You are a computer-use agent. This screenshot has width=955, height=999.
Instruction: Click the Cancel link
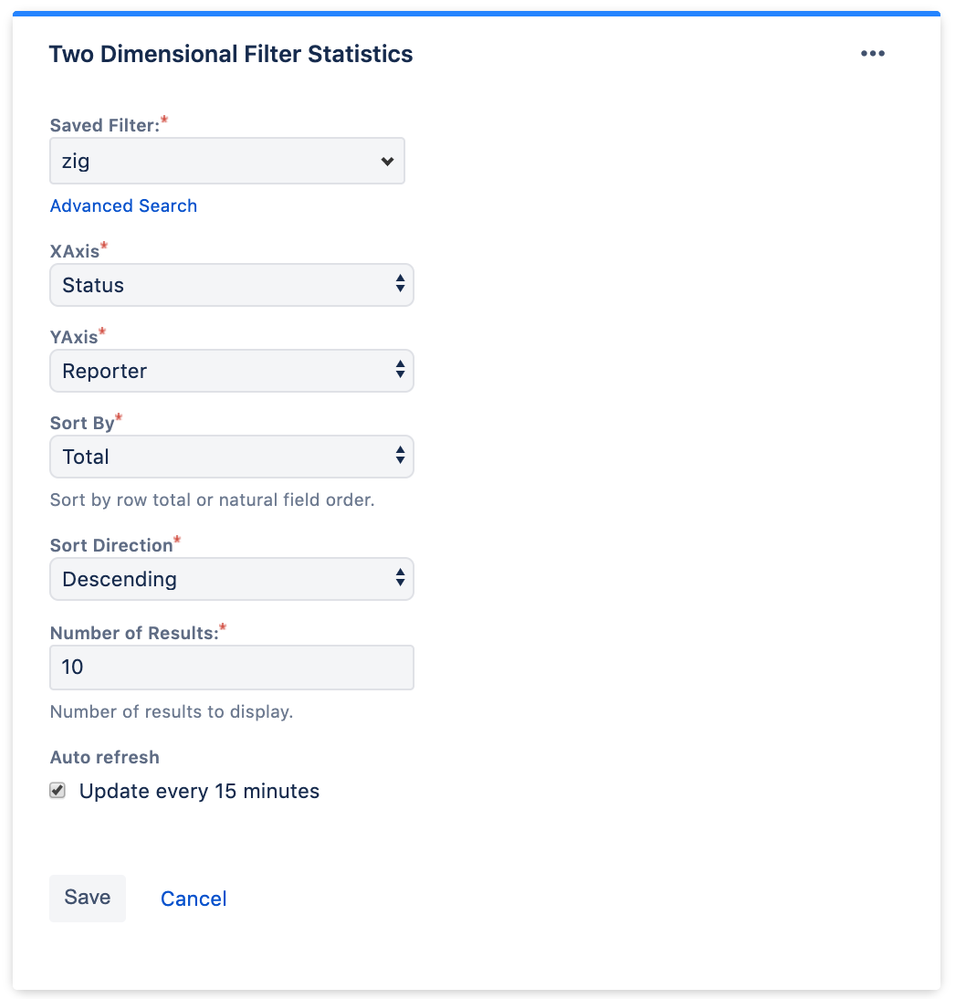tap(193, 898)
